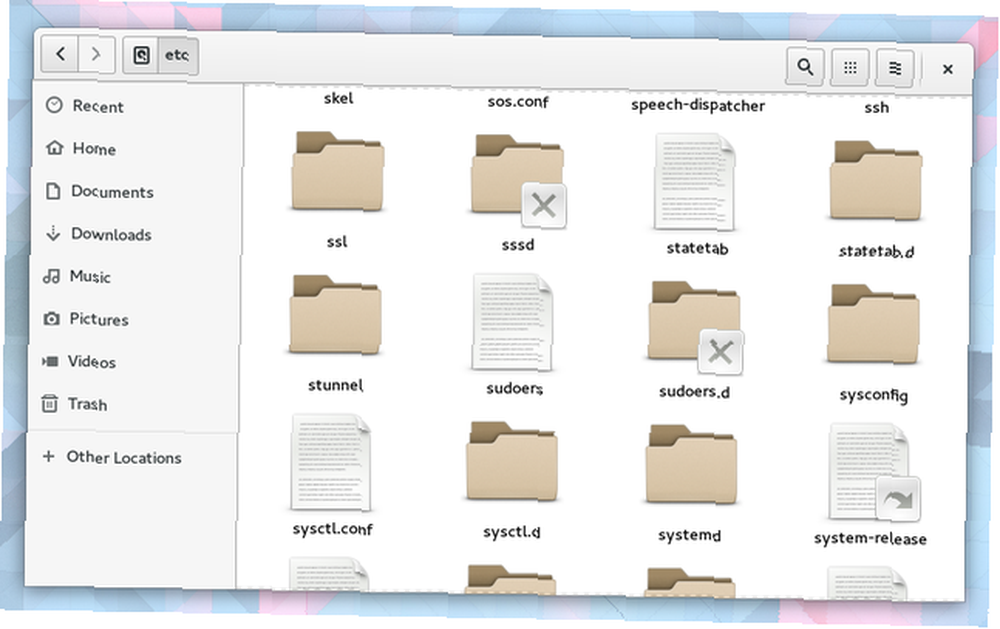Screen dimensions: 1000x629
Task: Select the sysctl.conf file icon
Action: [331, 463]
